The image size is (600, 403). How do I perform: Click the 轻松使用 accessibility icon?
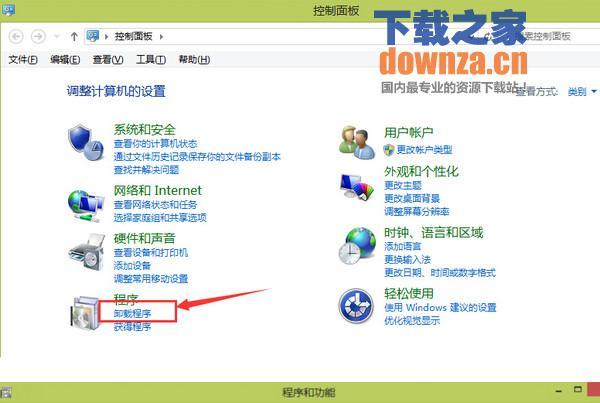[x=356, y=306]
